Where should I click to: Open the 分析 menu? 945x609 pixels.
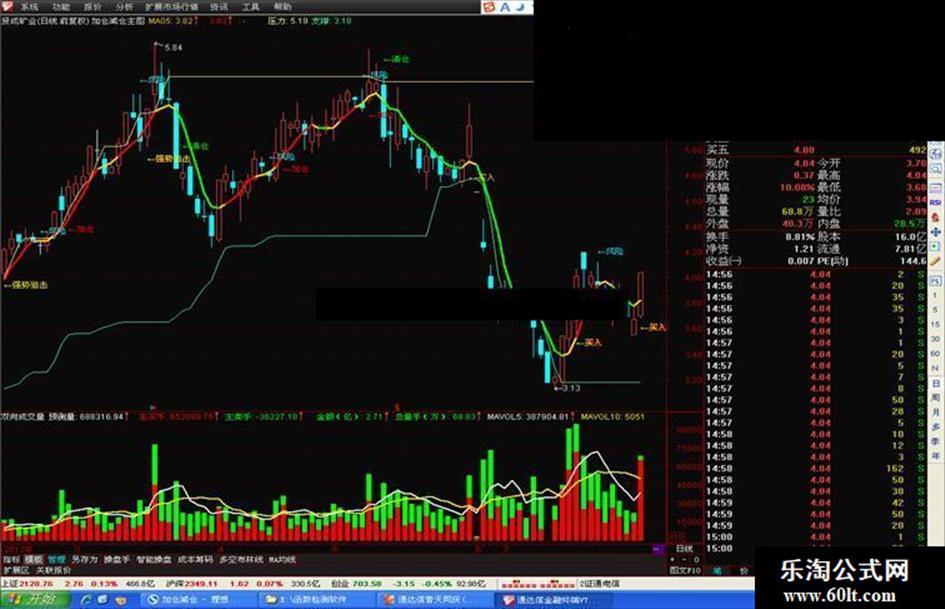coord(124,7)
